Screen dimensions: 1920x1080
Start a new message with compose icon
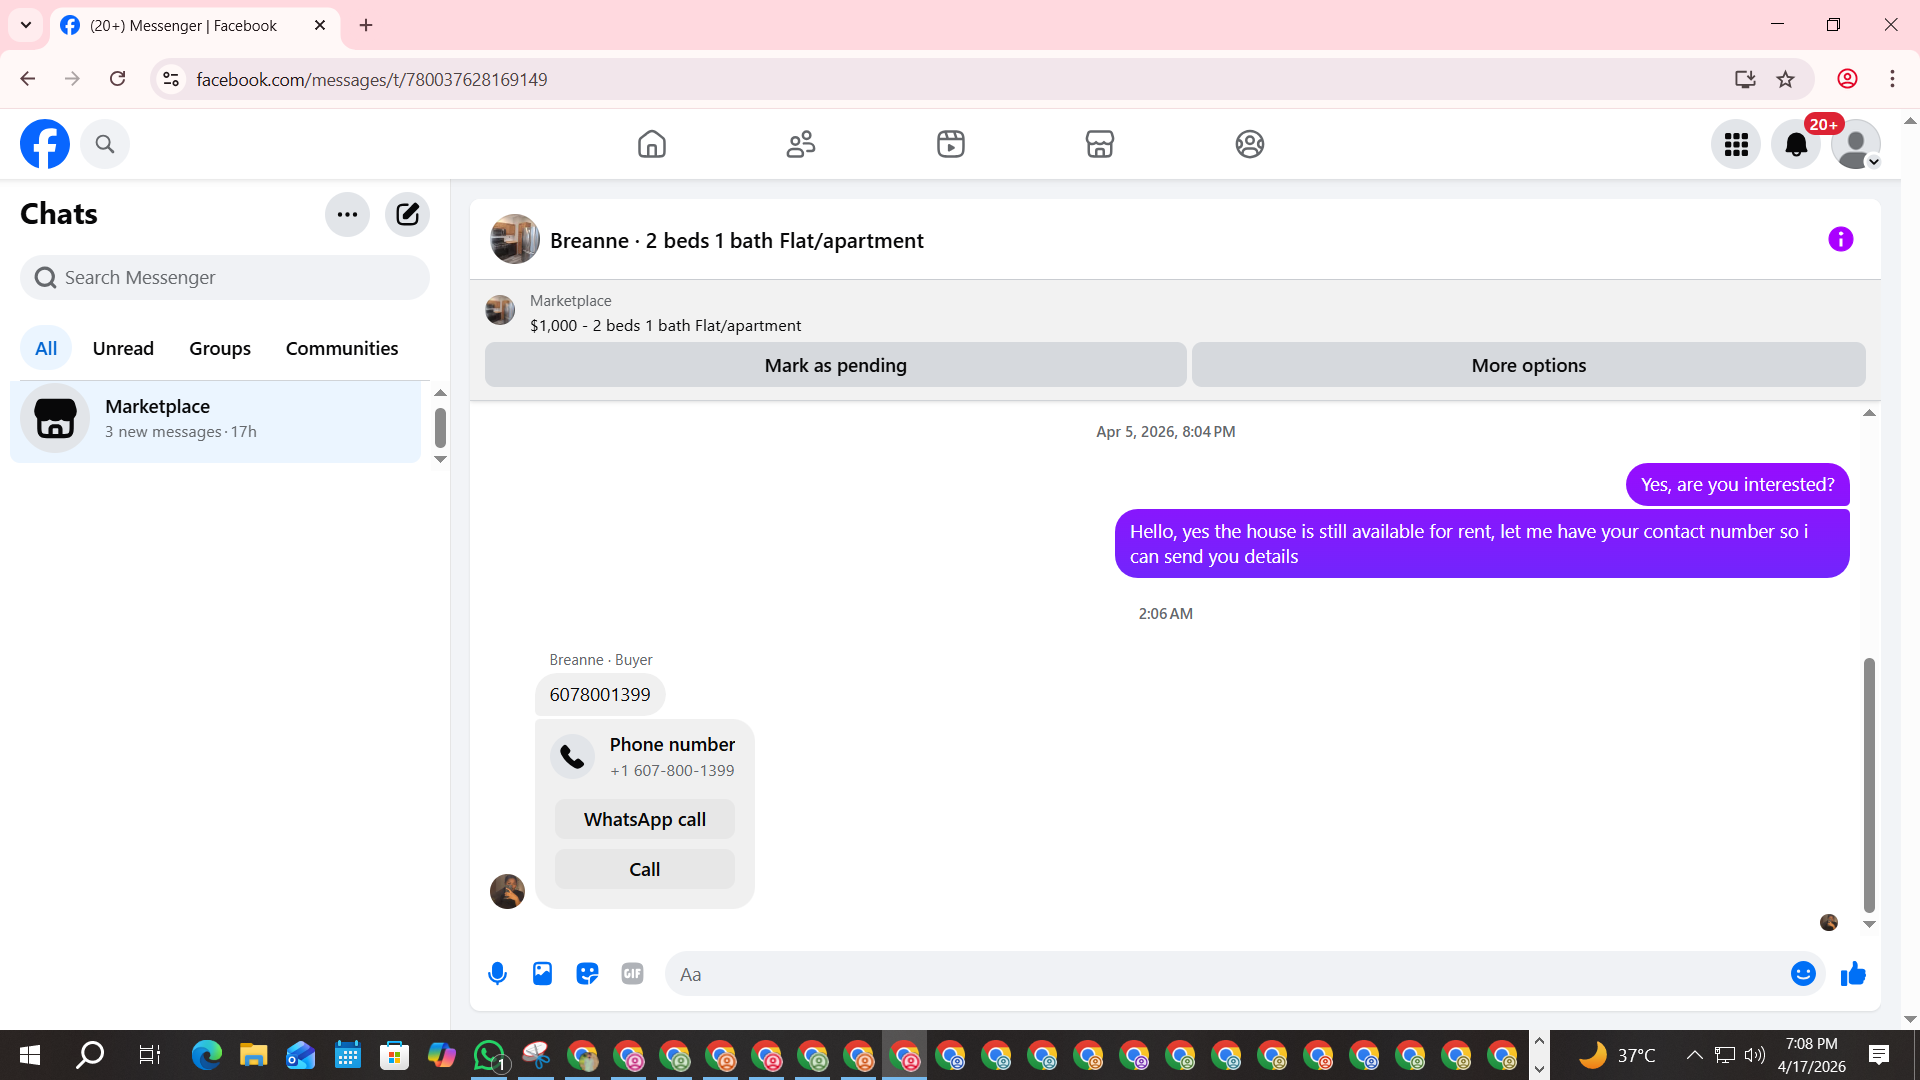tap(407, 214)
